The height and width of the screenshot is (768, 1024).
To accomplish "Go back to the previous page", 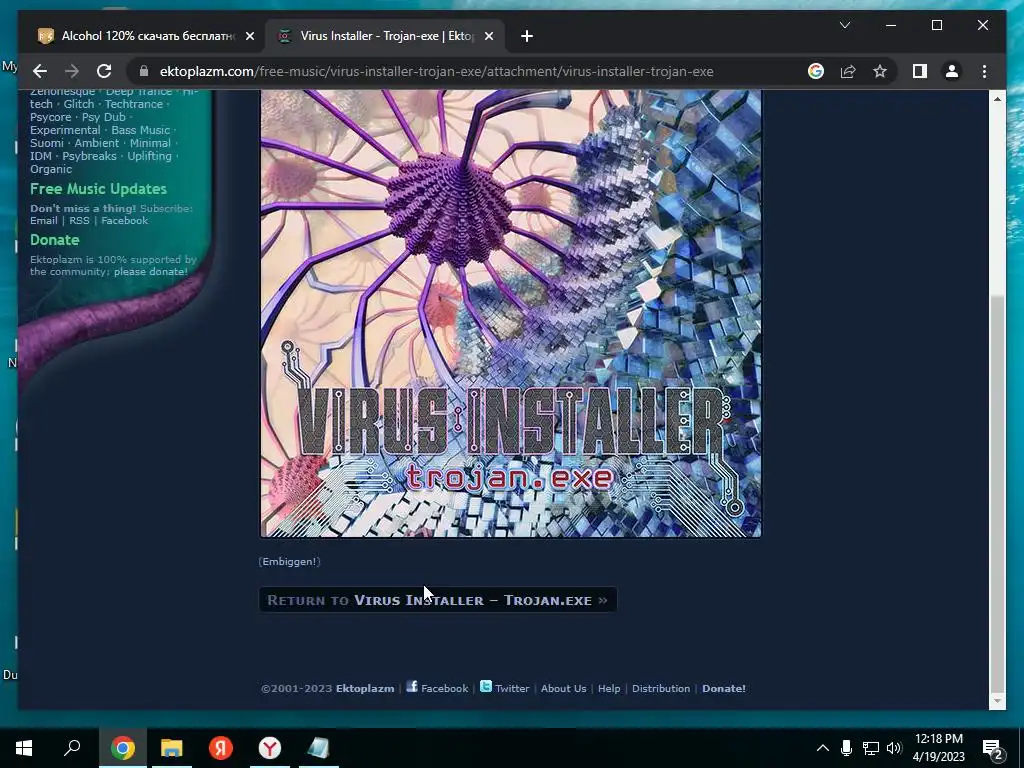I will coord(40,71).
